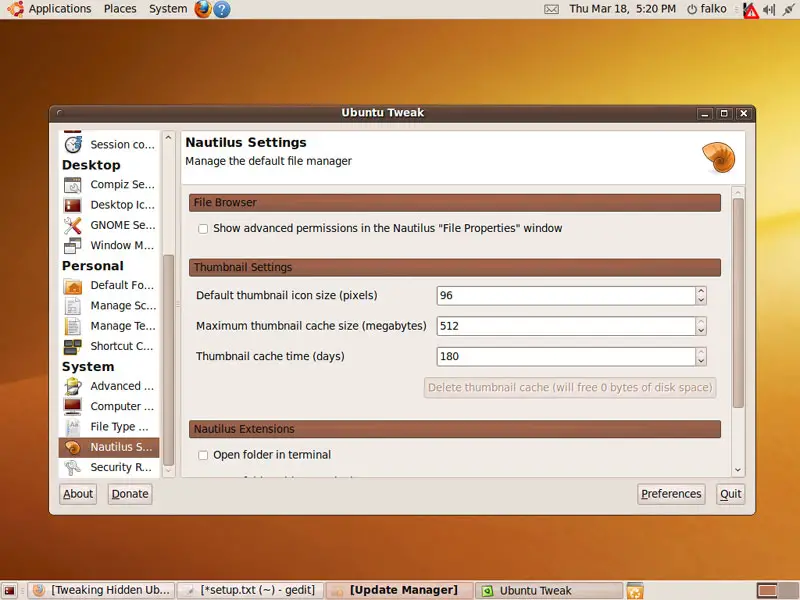The height and width of the screenshot is (600, 800).
Task: Click the date and time clock in top panel
Action: pos(622,9)
